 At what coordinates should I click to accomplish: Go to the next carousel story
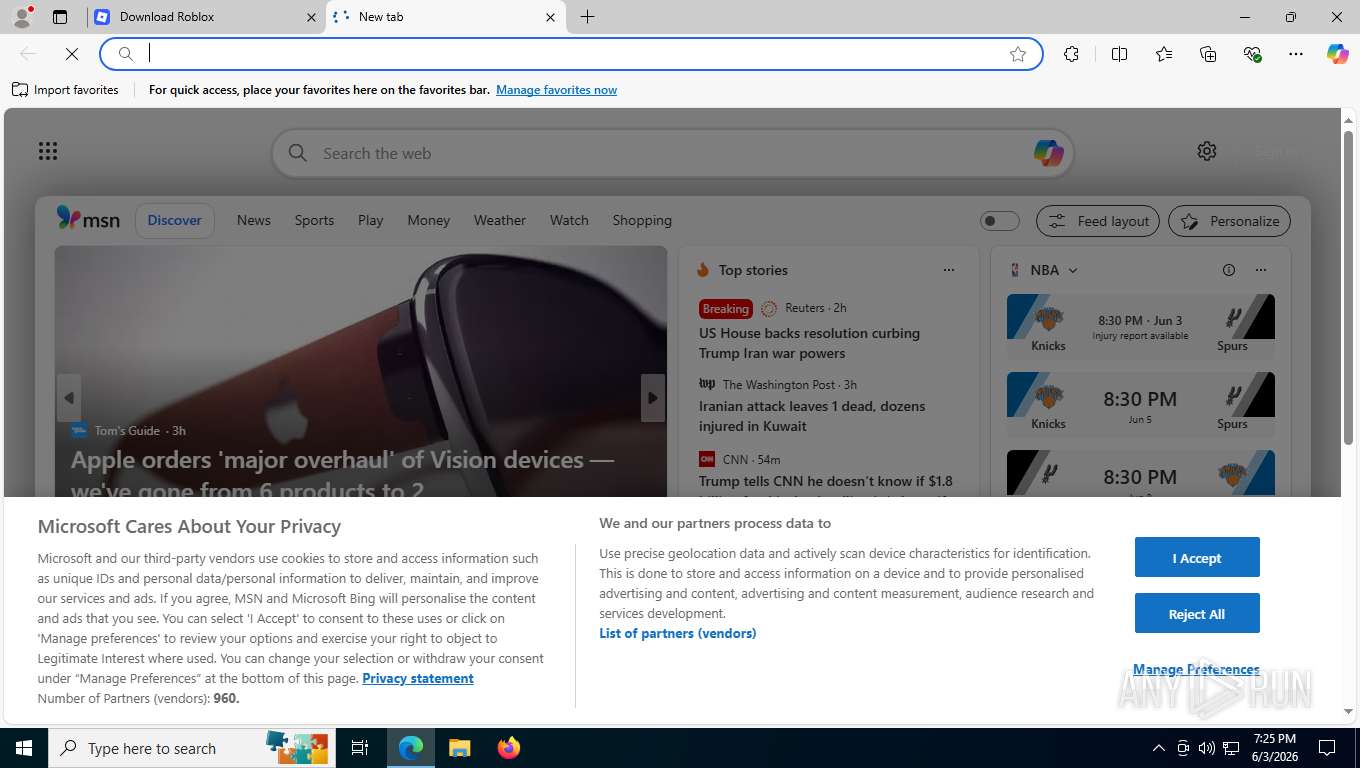(653, 398)
